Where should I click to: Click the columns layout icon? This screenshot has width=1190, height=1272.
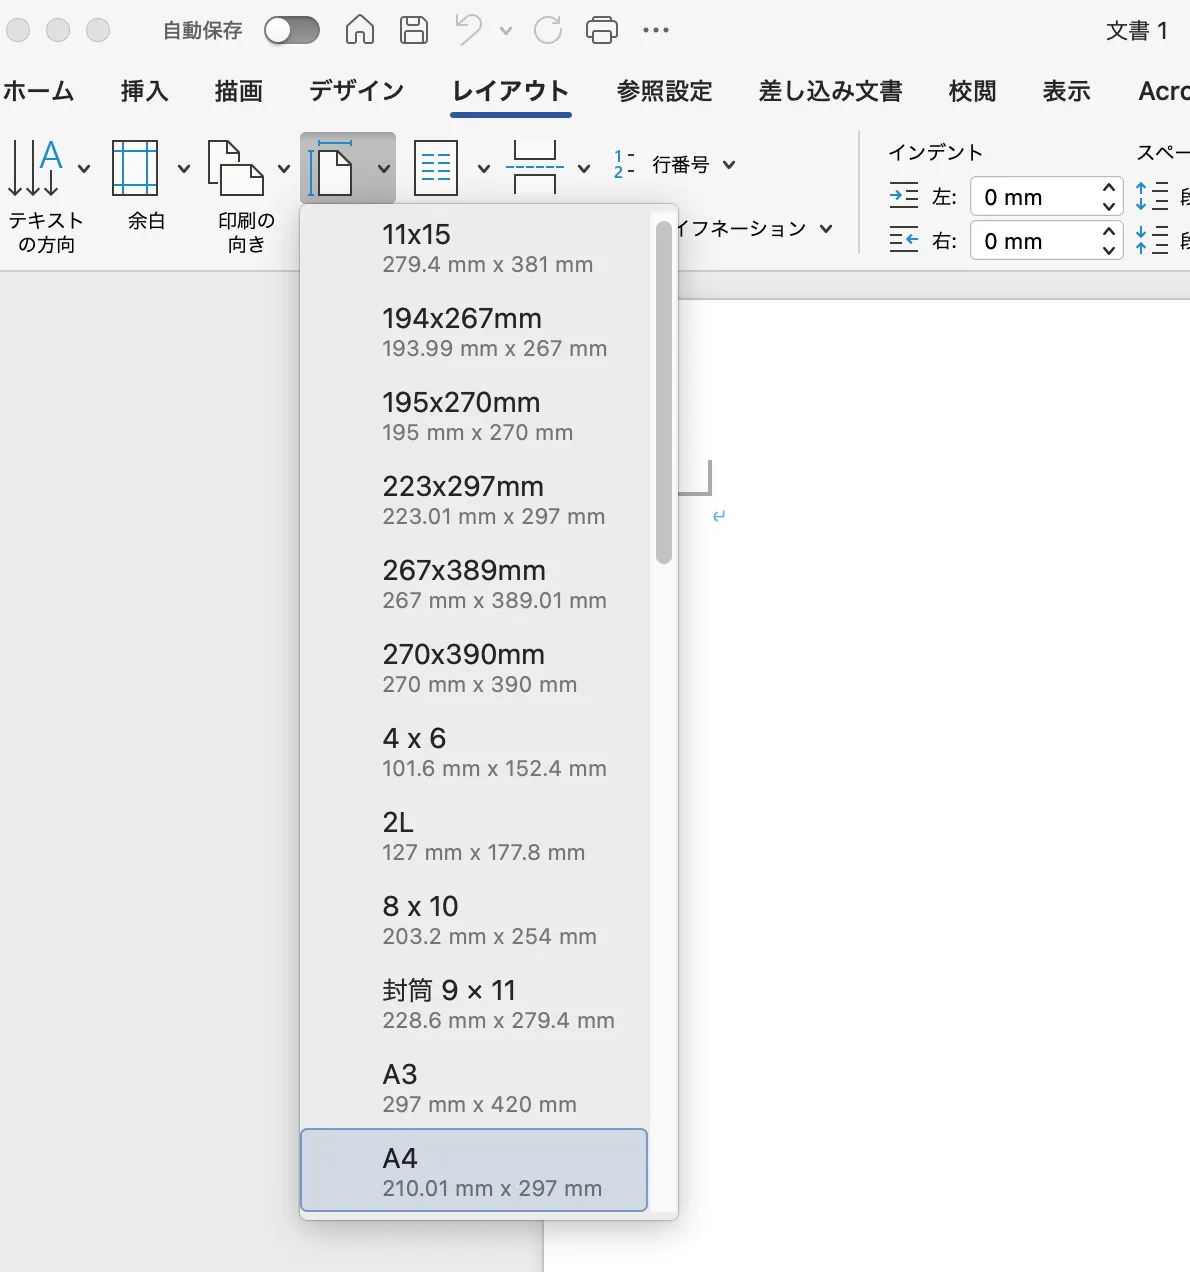tap(436, 168)
